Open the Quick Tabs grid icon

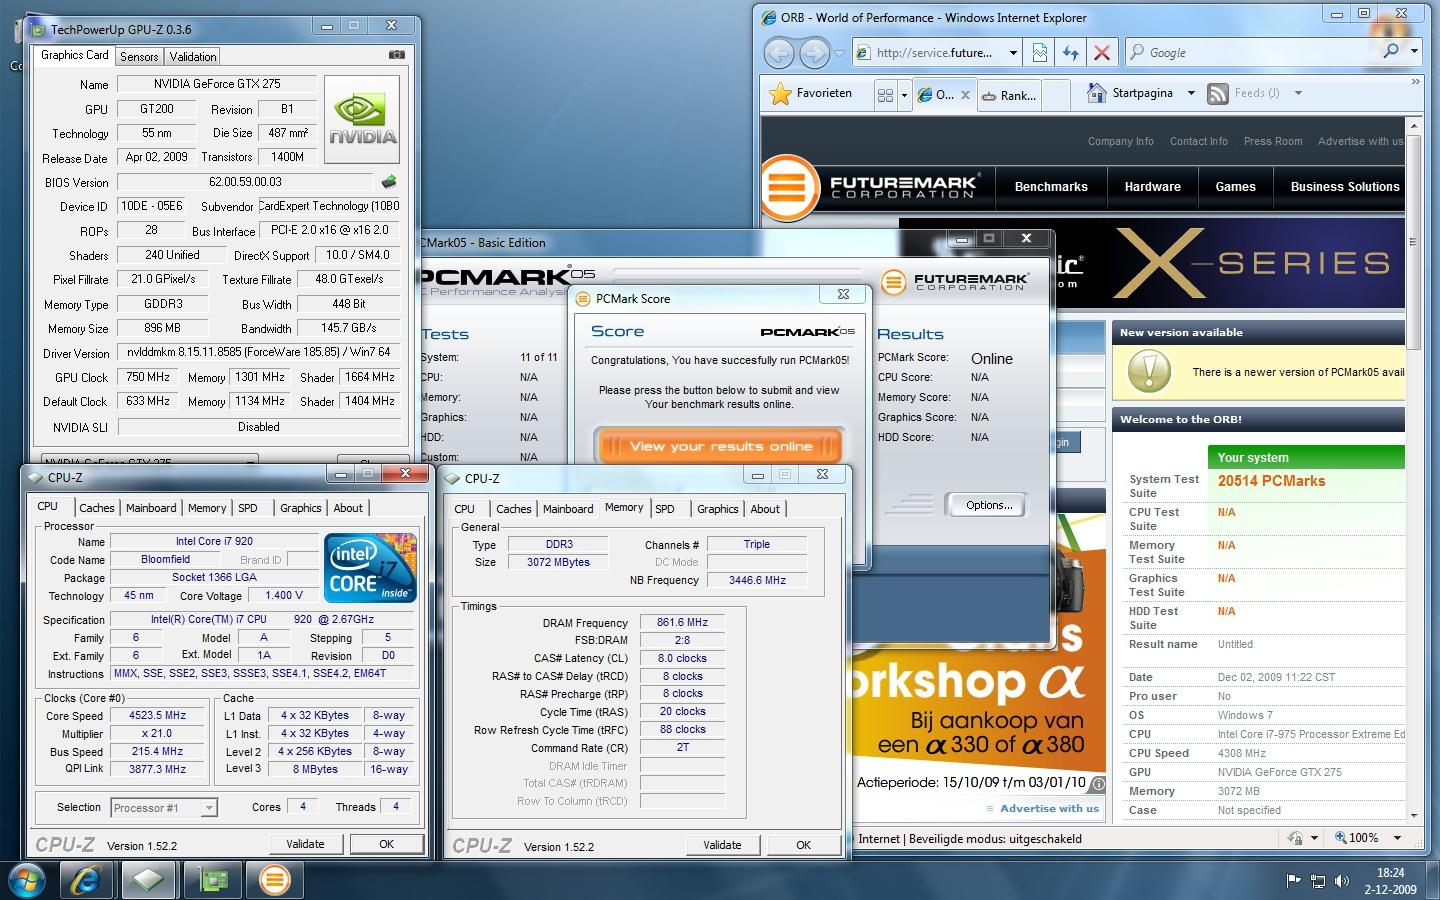point(885,95)
